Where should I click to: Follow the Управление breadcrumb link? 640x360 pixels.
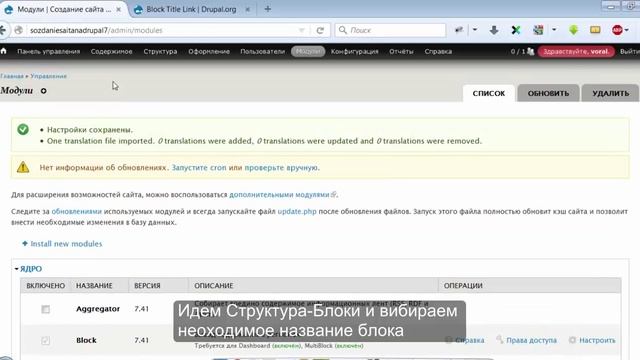click(x=48, y=76)
